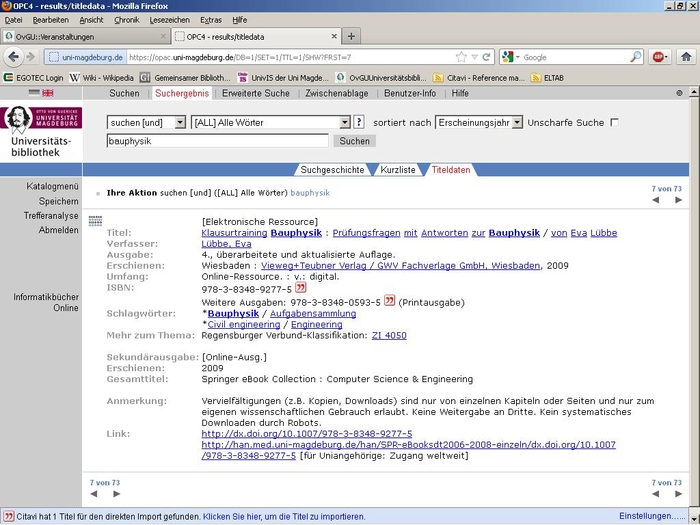Toggle the Unscharfe Suche checkbox
This screenshot has width=700, height=525.
[x=615, y=122]
